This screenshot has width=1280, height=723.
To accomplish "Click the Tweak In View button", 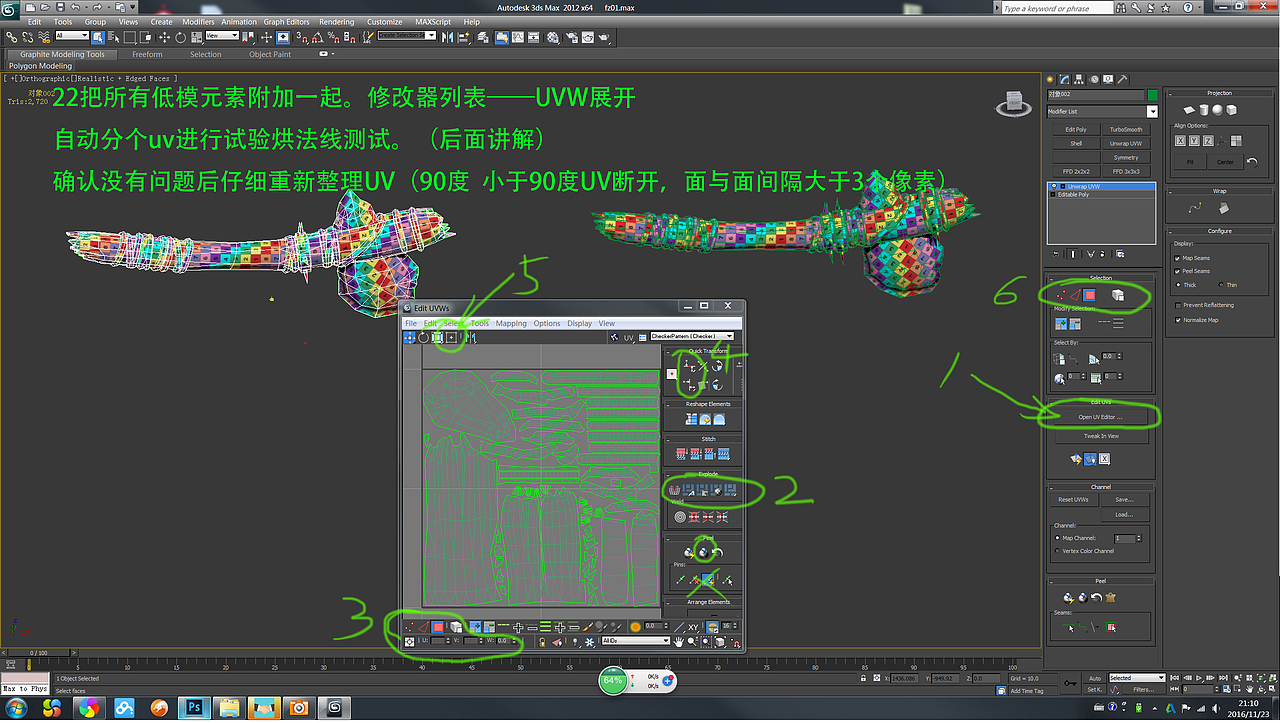I will pos(1100,436).
